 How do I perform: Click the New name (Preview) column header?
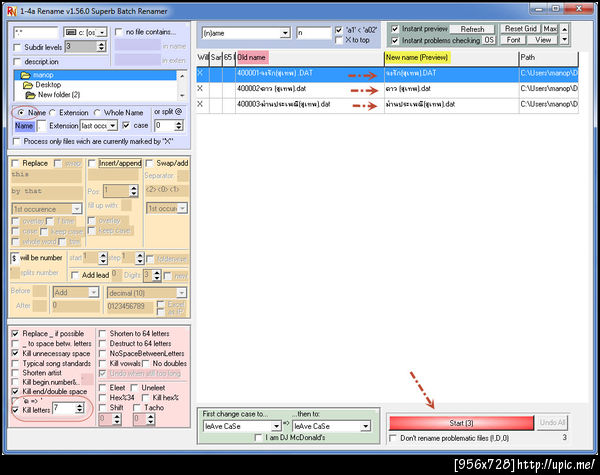pos(452,57)
